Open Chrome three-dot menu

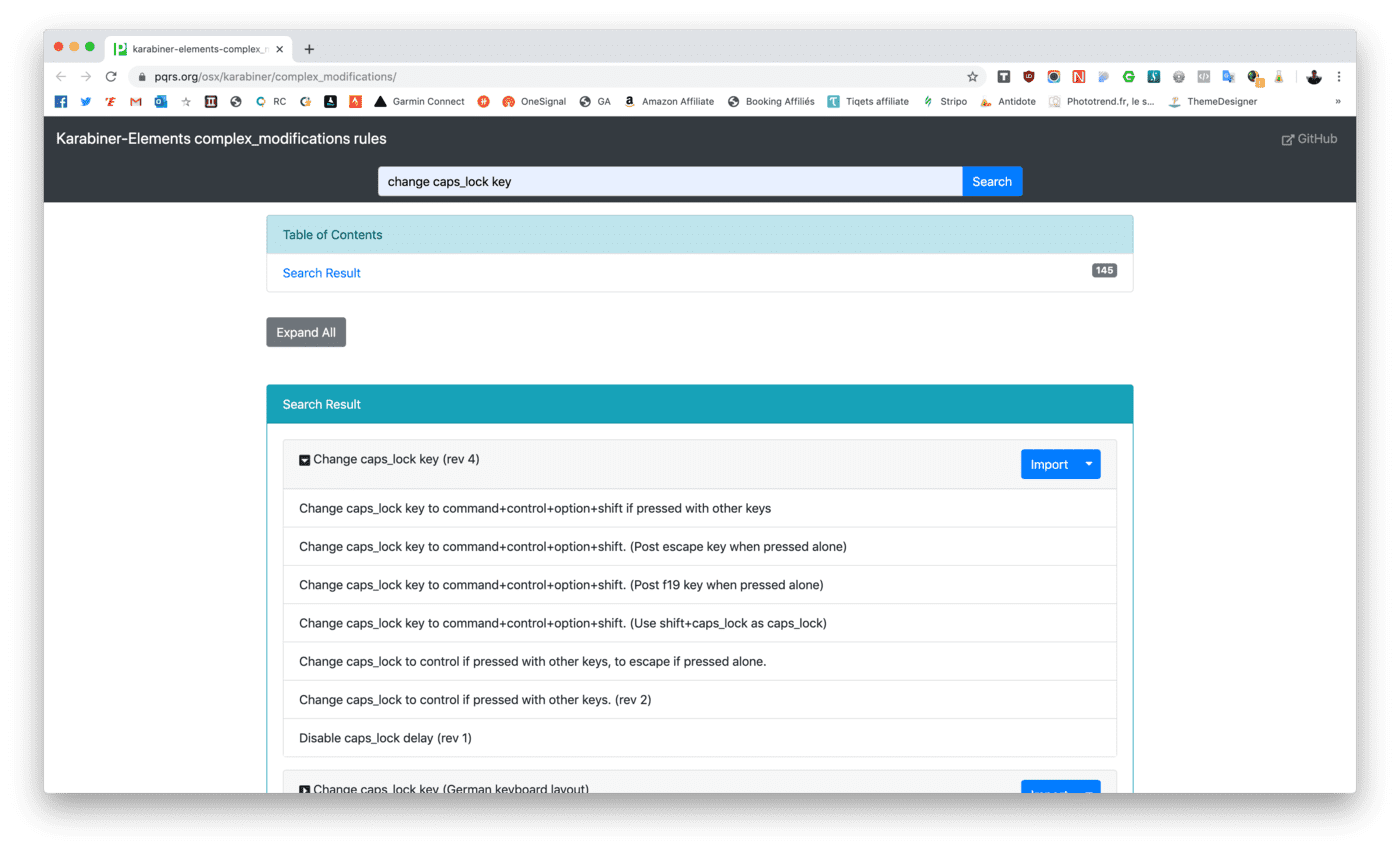(x=1339, y=76)
